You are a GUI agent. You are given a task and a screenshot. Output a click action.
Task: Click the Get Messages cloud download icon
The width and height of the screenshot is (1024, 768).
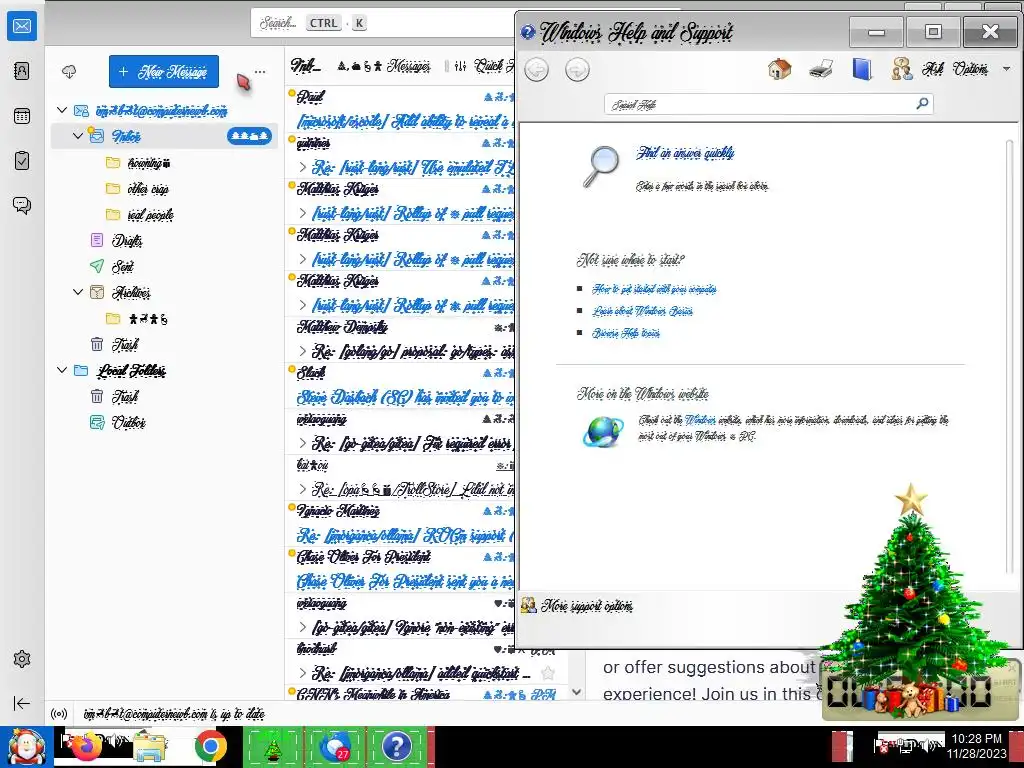pyautogui.click(x=69, y=72)
